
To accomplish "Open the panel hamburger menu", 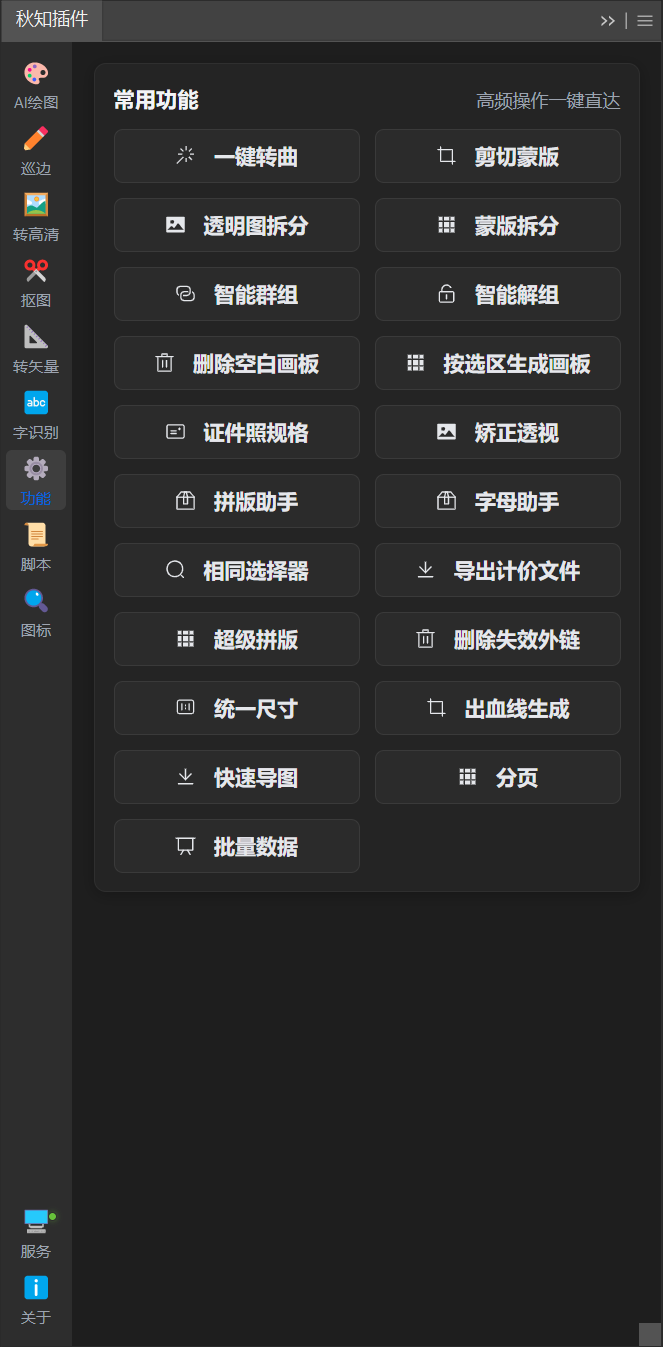I will [645, 21].
